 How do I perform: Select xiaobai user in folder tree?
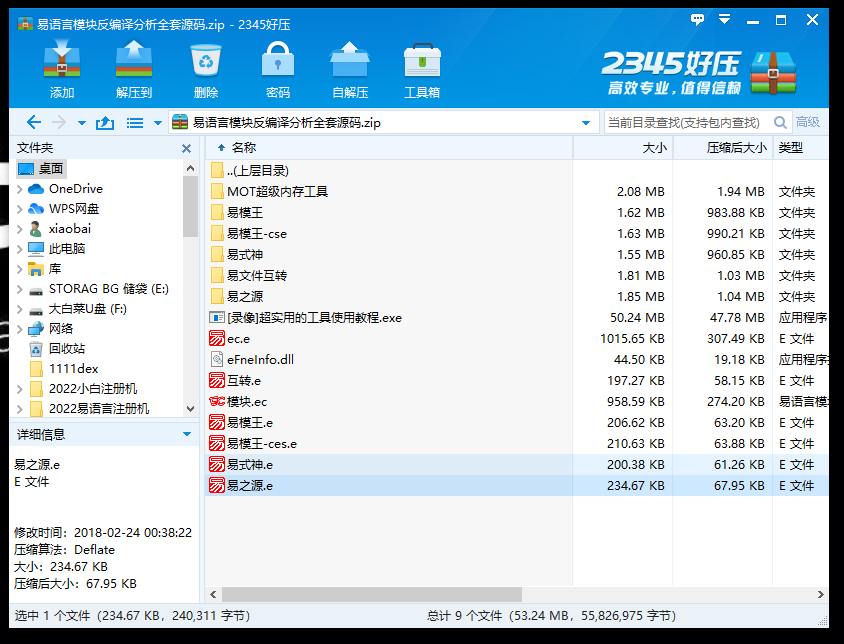(70, 229)
